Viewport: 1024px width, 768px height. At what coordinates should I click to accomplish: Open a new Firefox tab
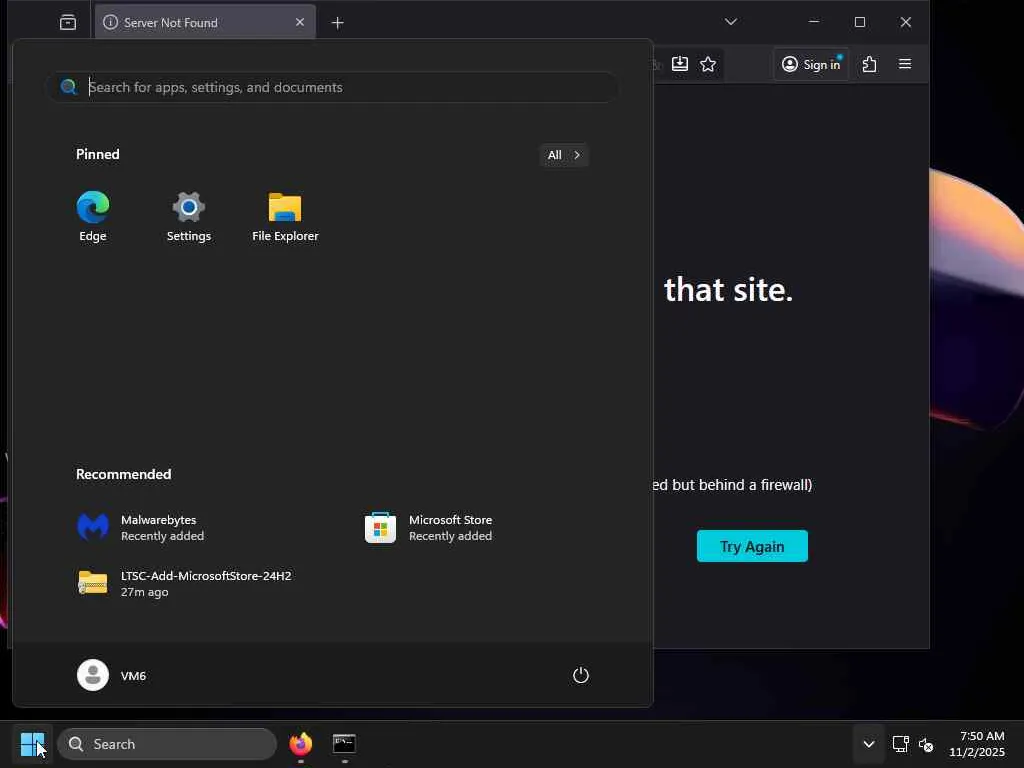[338, 23]
